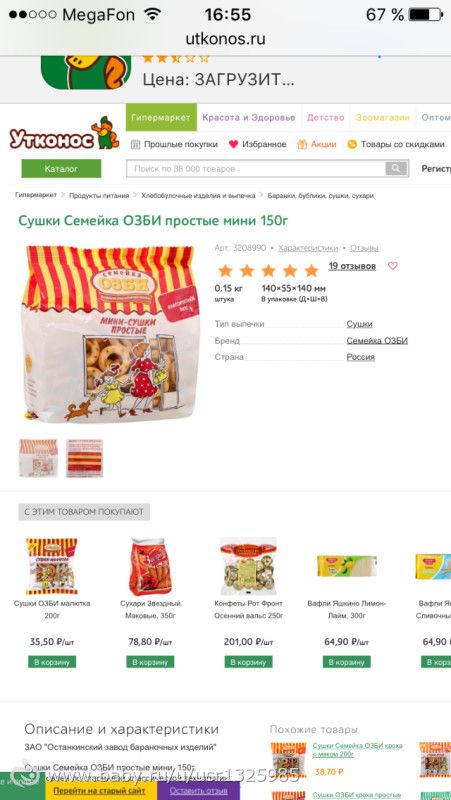Add Конфеты Рот Фронт to cart
Image resolution: width=451 pixels, height=800 pixels.
point(248,662)
